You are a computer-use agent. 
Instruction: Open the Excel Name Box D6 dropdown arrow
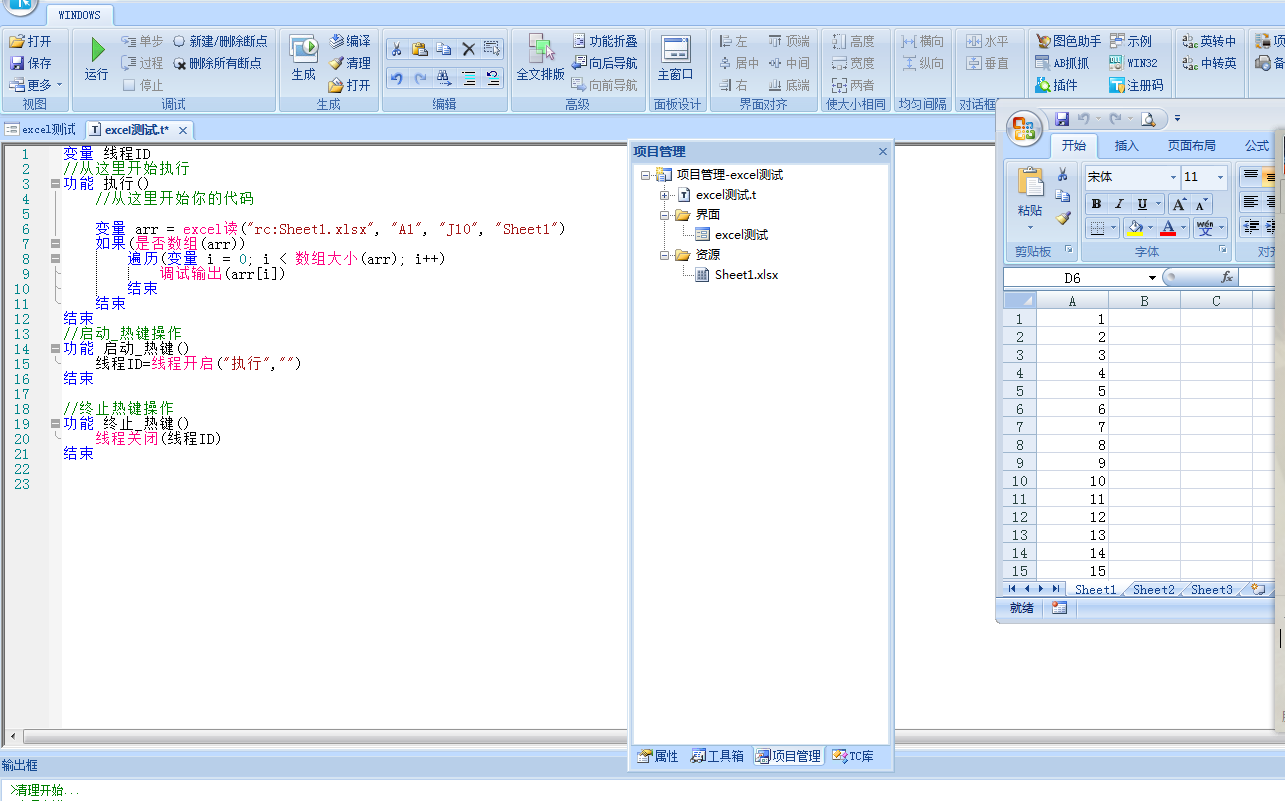pyautogui.click(x=1152, y=278)
